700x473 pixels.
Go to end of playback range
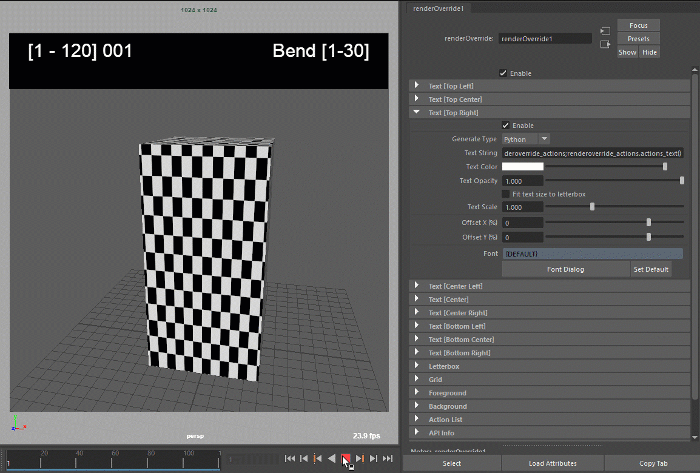(x=388, y=458)
